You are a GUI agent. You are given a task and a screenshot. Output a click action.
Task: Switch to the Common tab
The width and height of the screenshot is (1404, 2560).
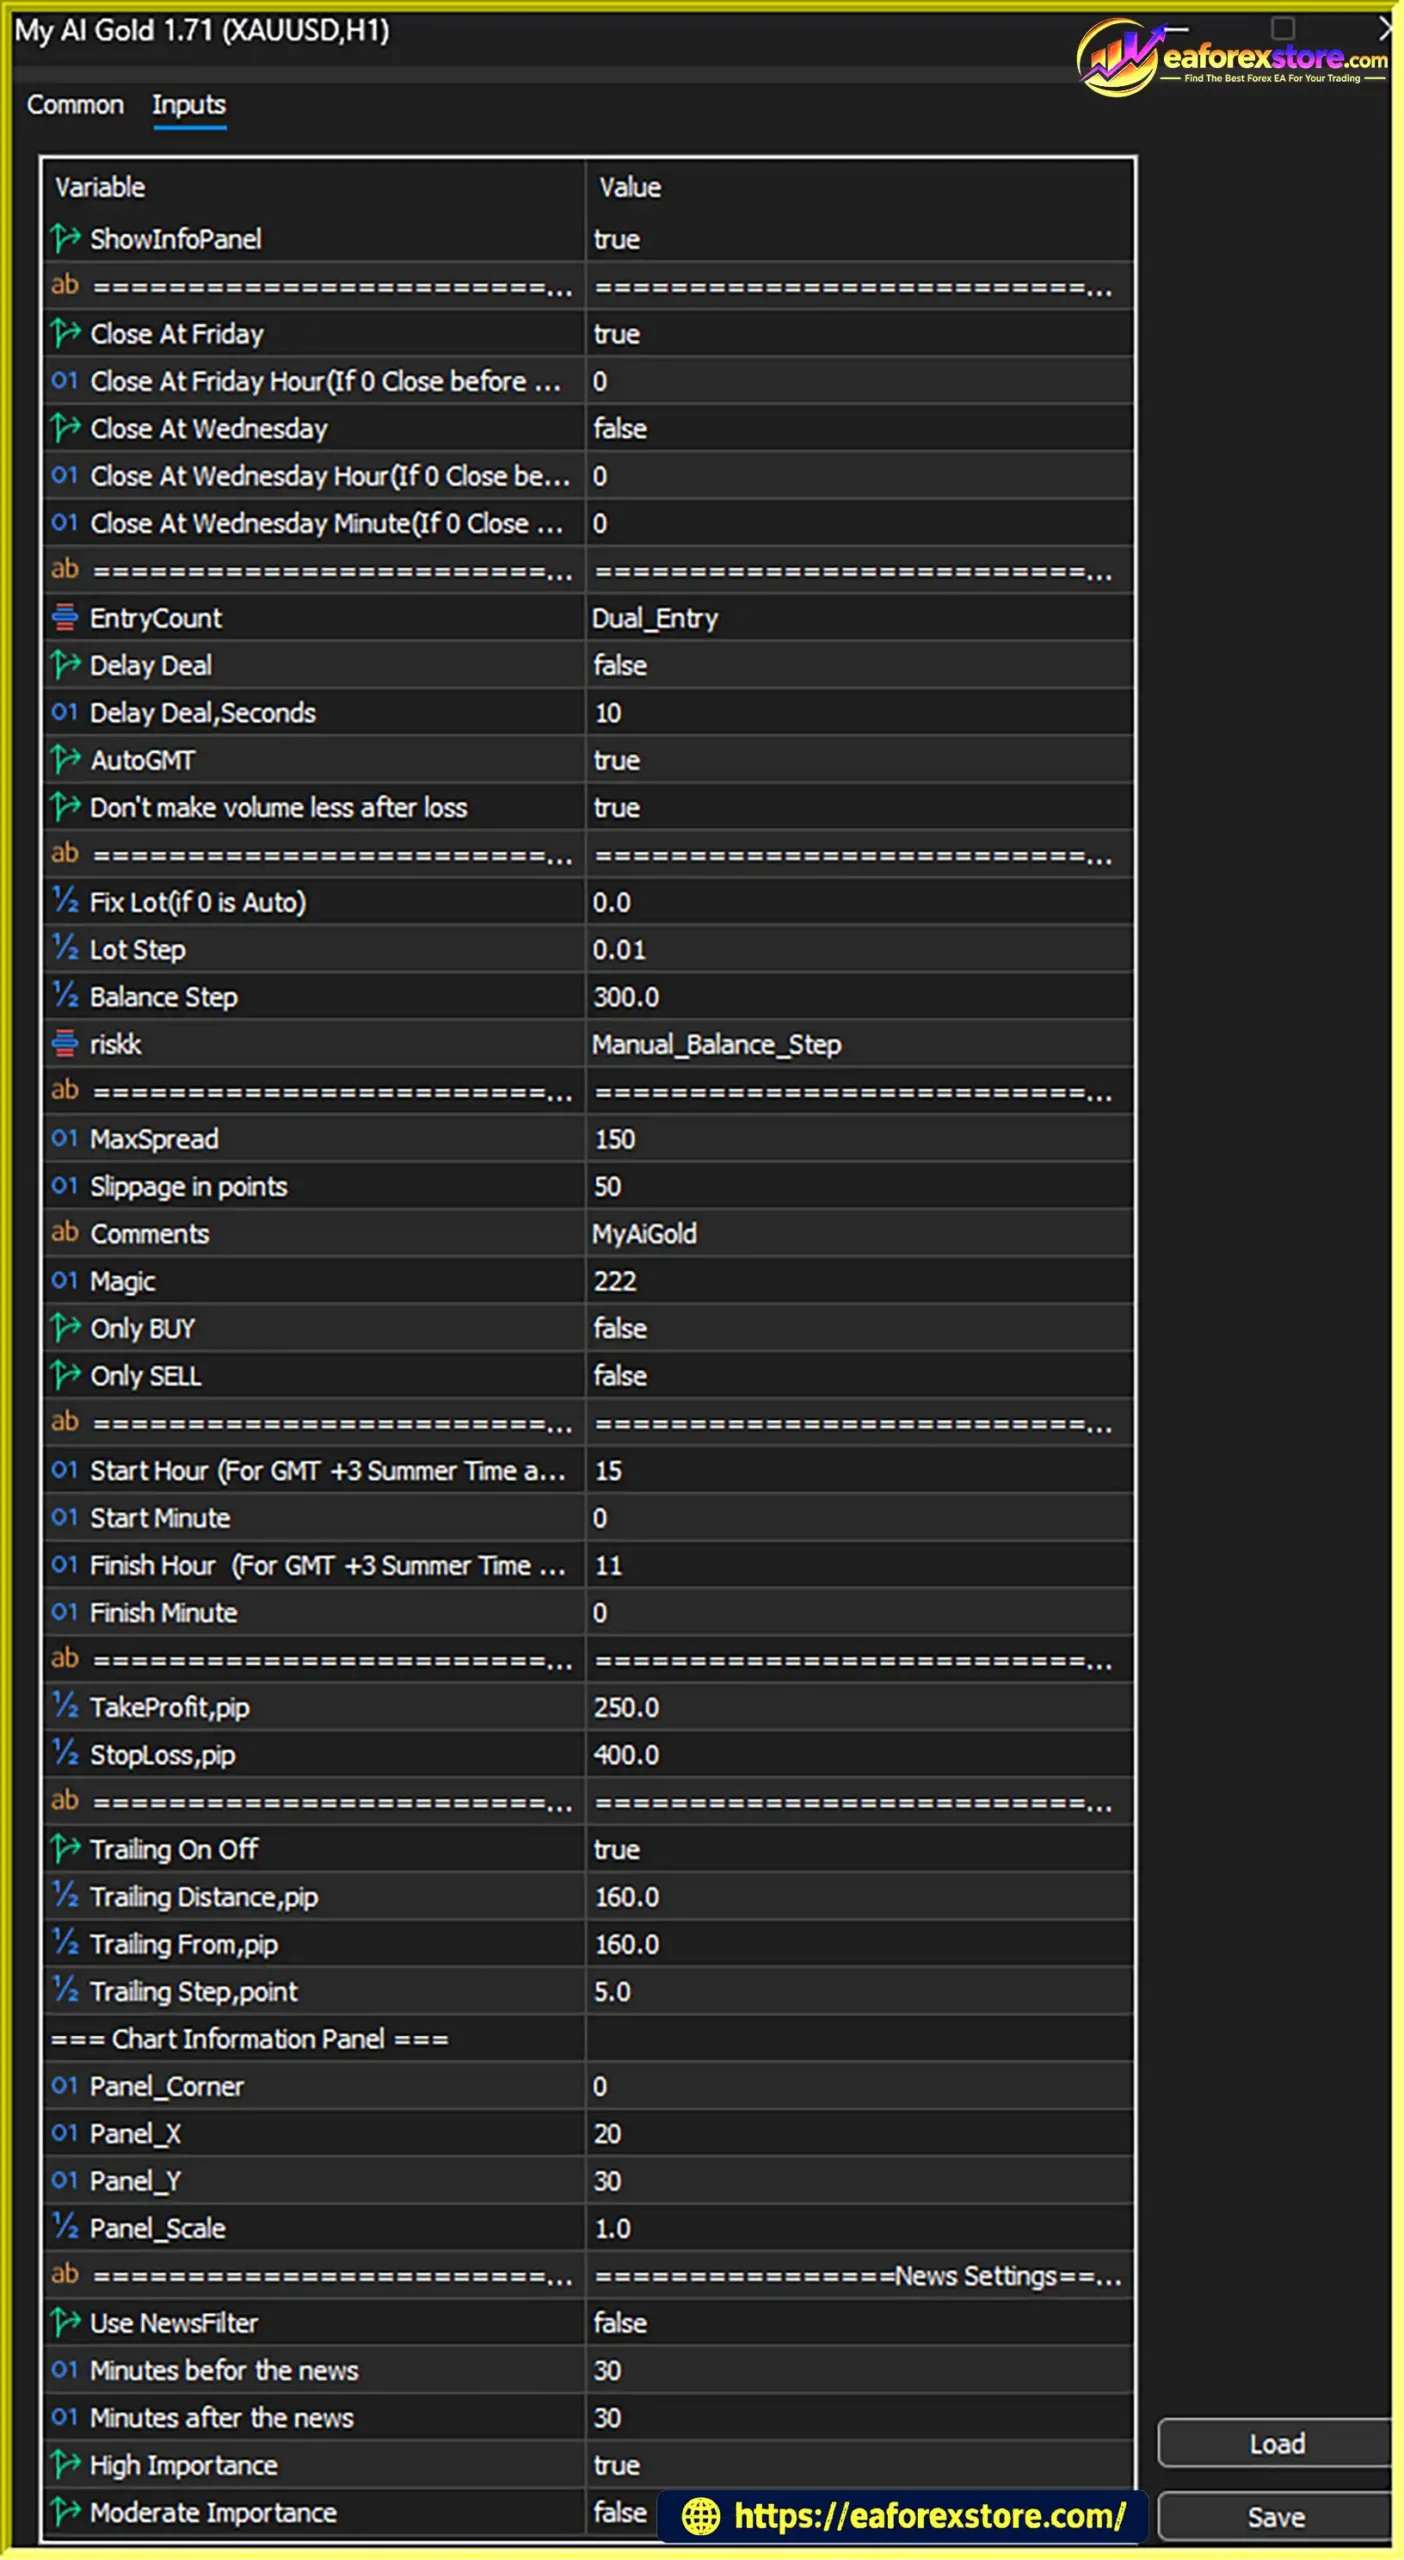coord(75,105)
